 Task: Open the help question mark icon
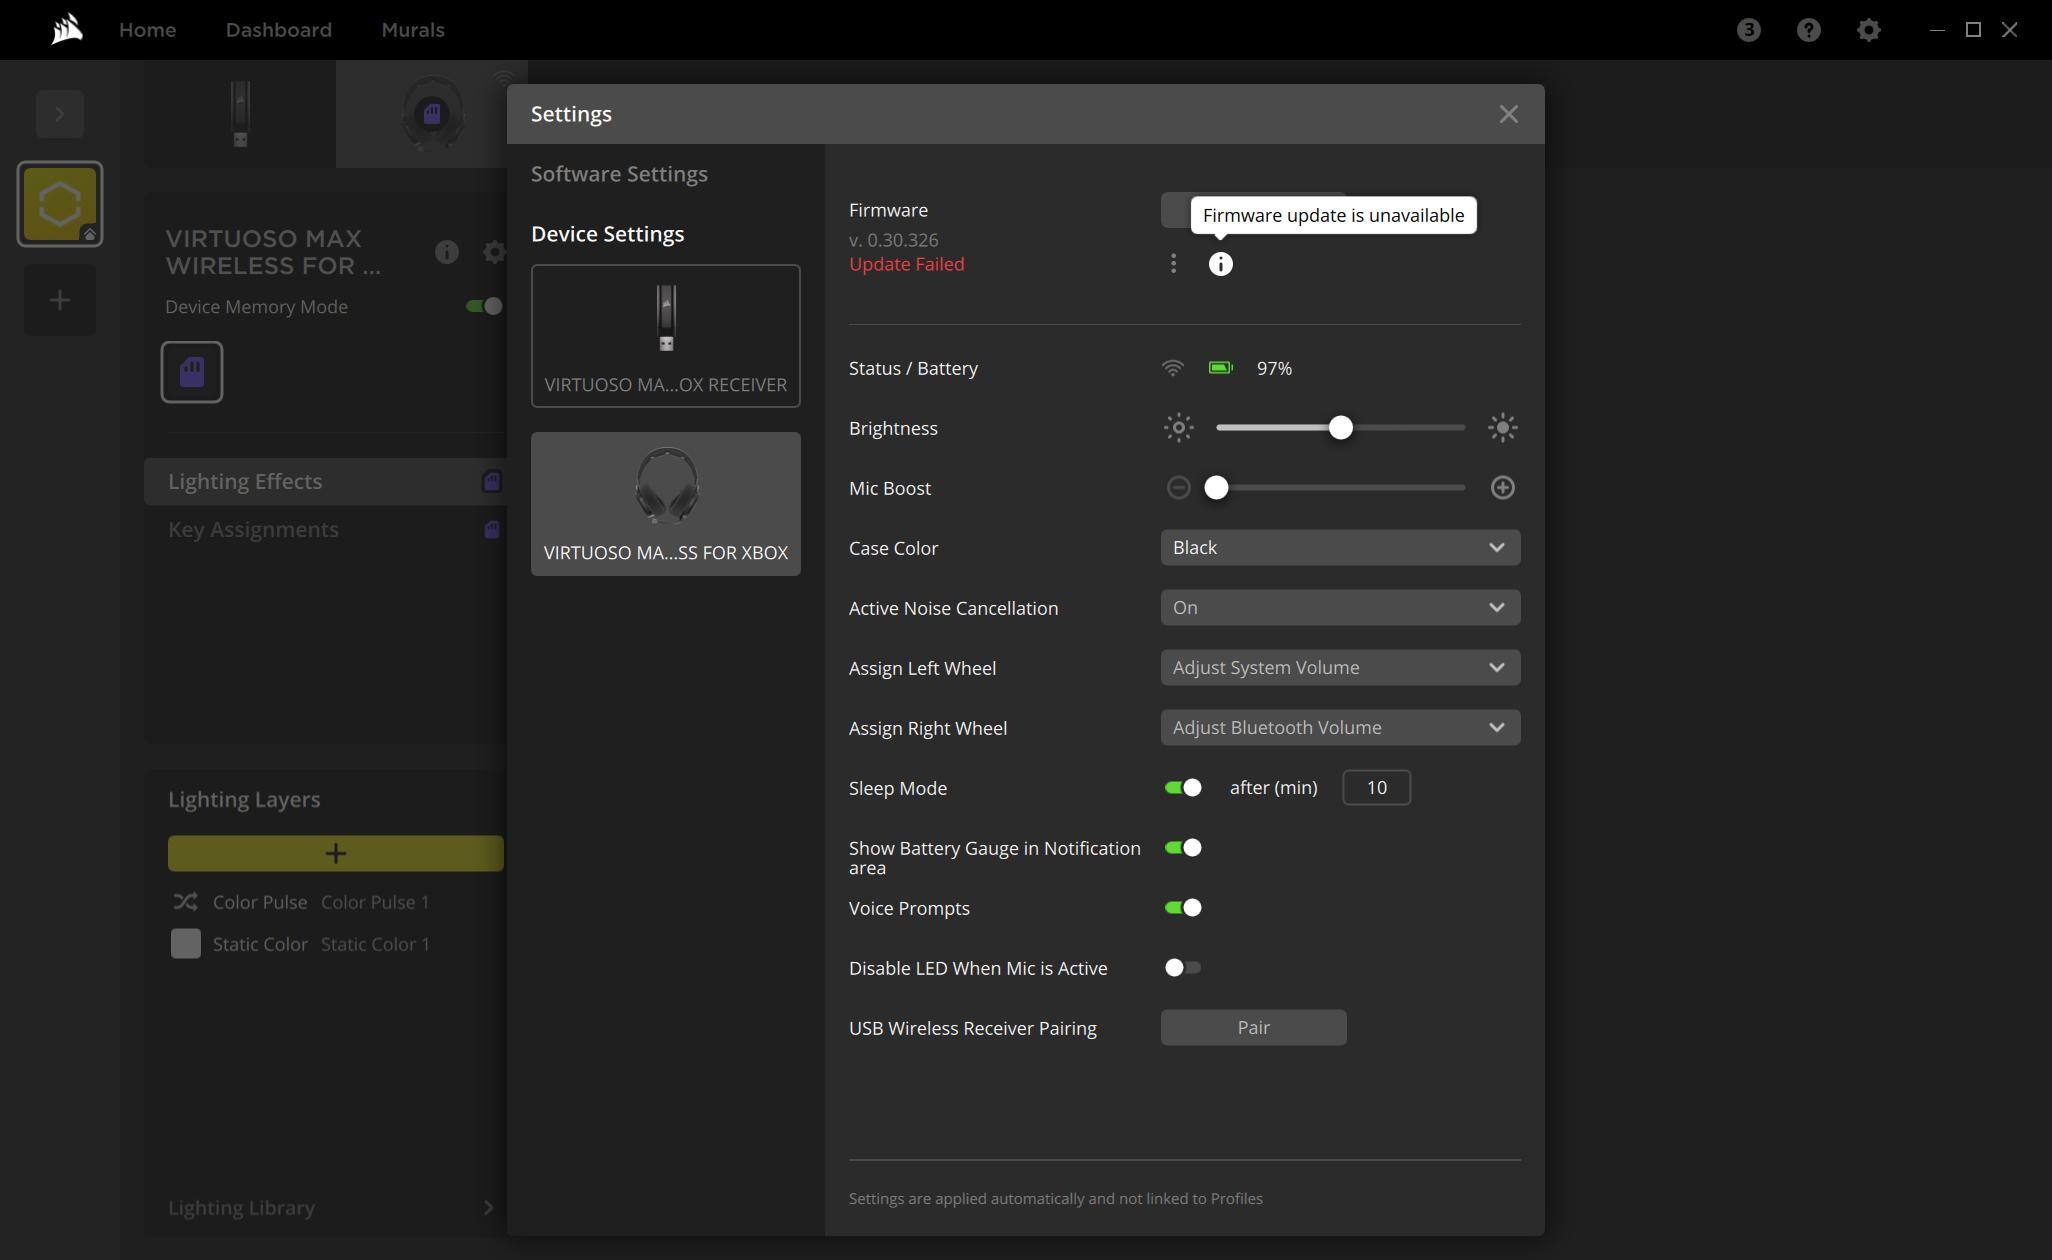coord(1808,30)
